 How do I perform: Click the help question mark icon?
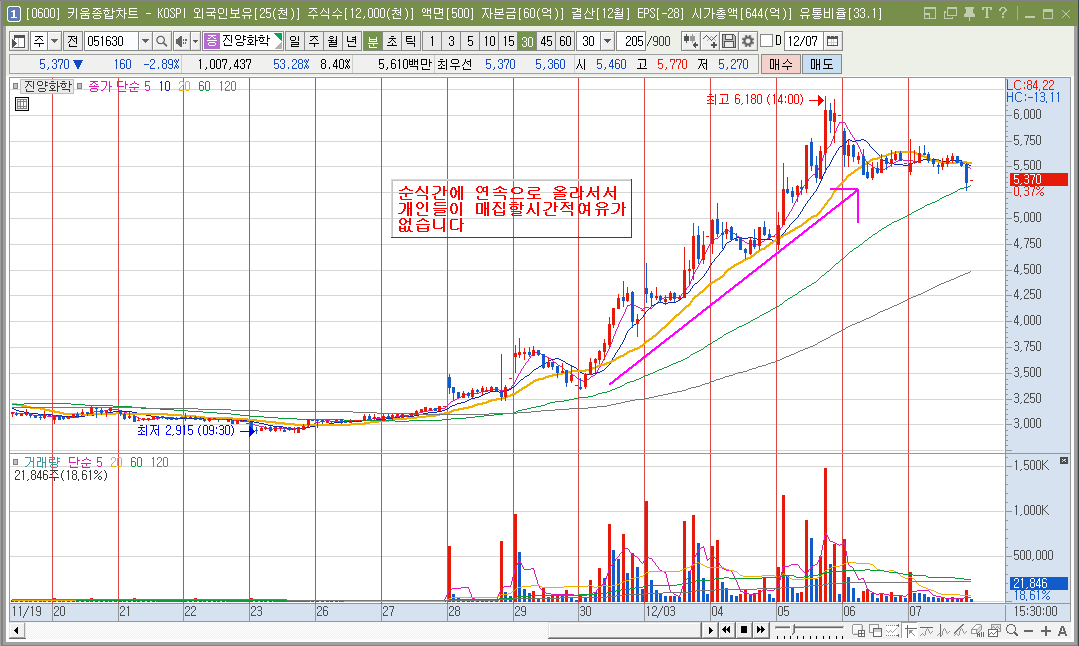1002,13
